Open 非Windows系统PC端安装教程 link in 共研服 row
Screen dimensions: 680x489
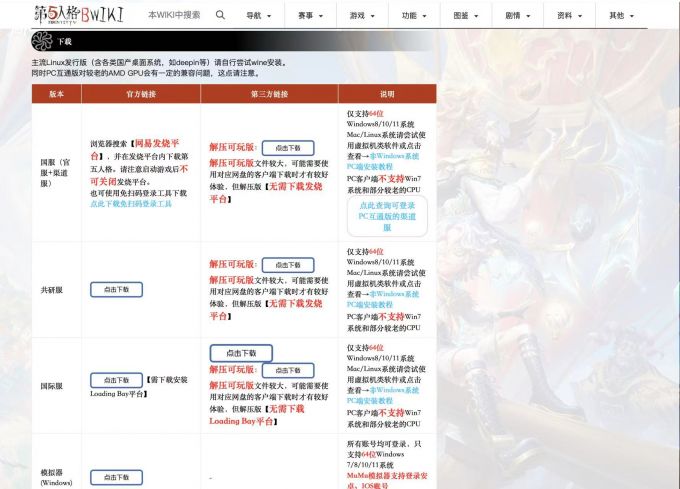(383, 299)
